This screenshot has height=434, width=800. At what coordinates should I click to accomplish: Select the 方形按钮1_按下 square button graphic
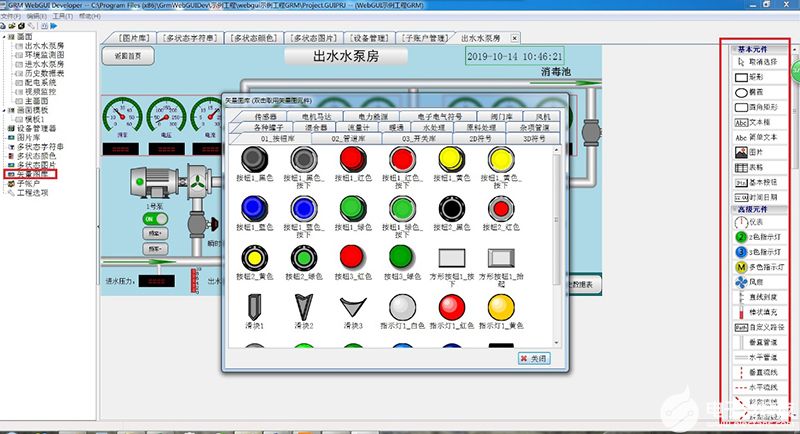point(452,258)
